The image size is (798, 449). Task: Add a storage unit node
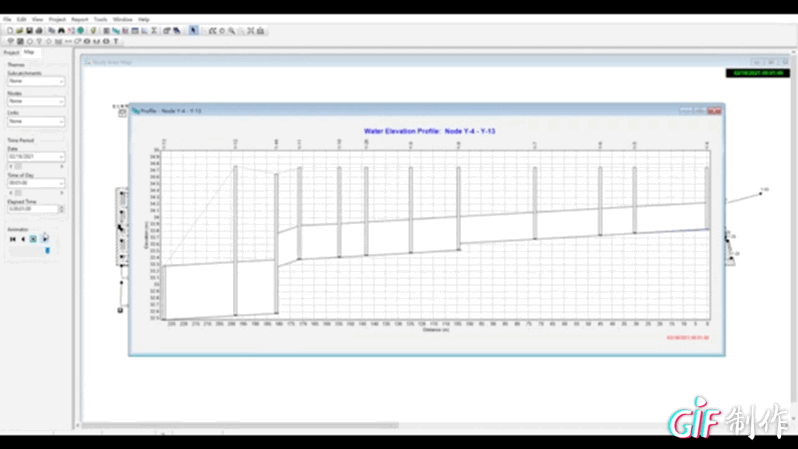pyautogui.click(x=59, y=41)
